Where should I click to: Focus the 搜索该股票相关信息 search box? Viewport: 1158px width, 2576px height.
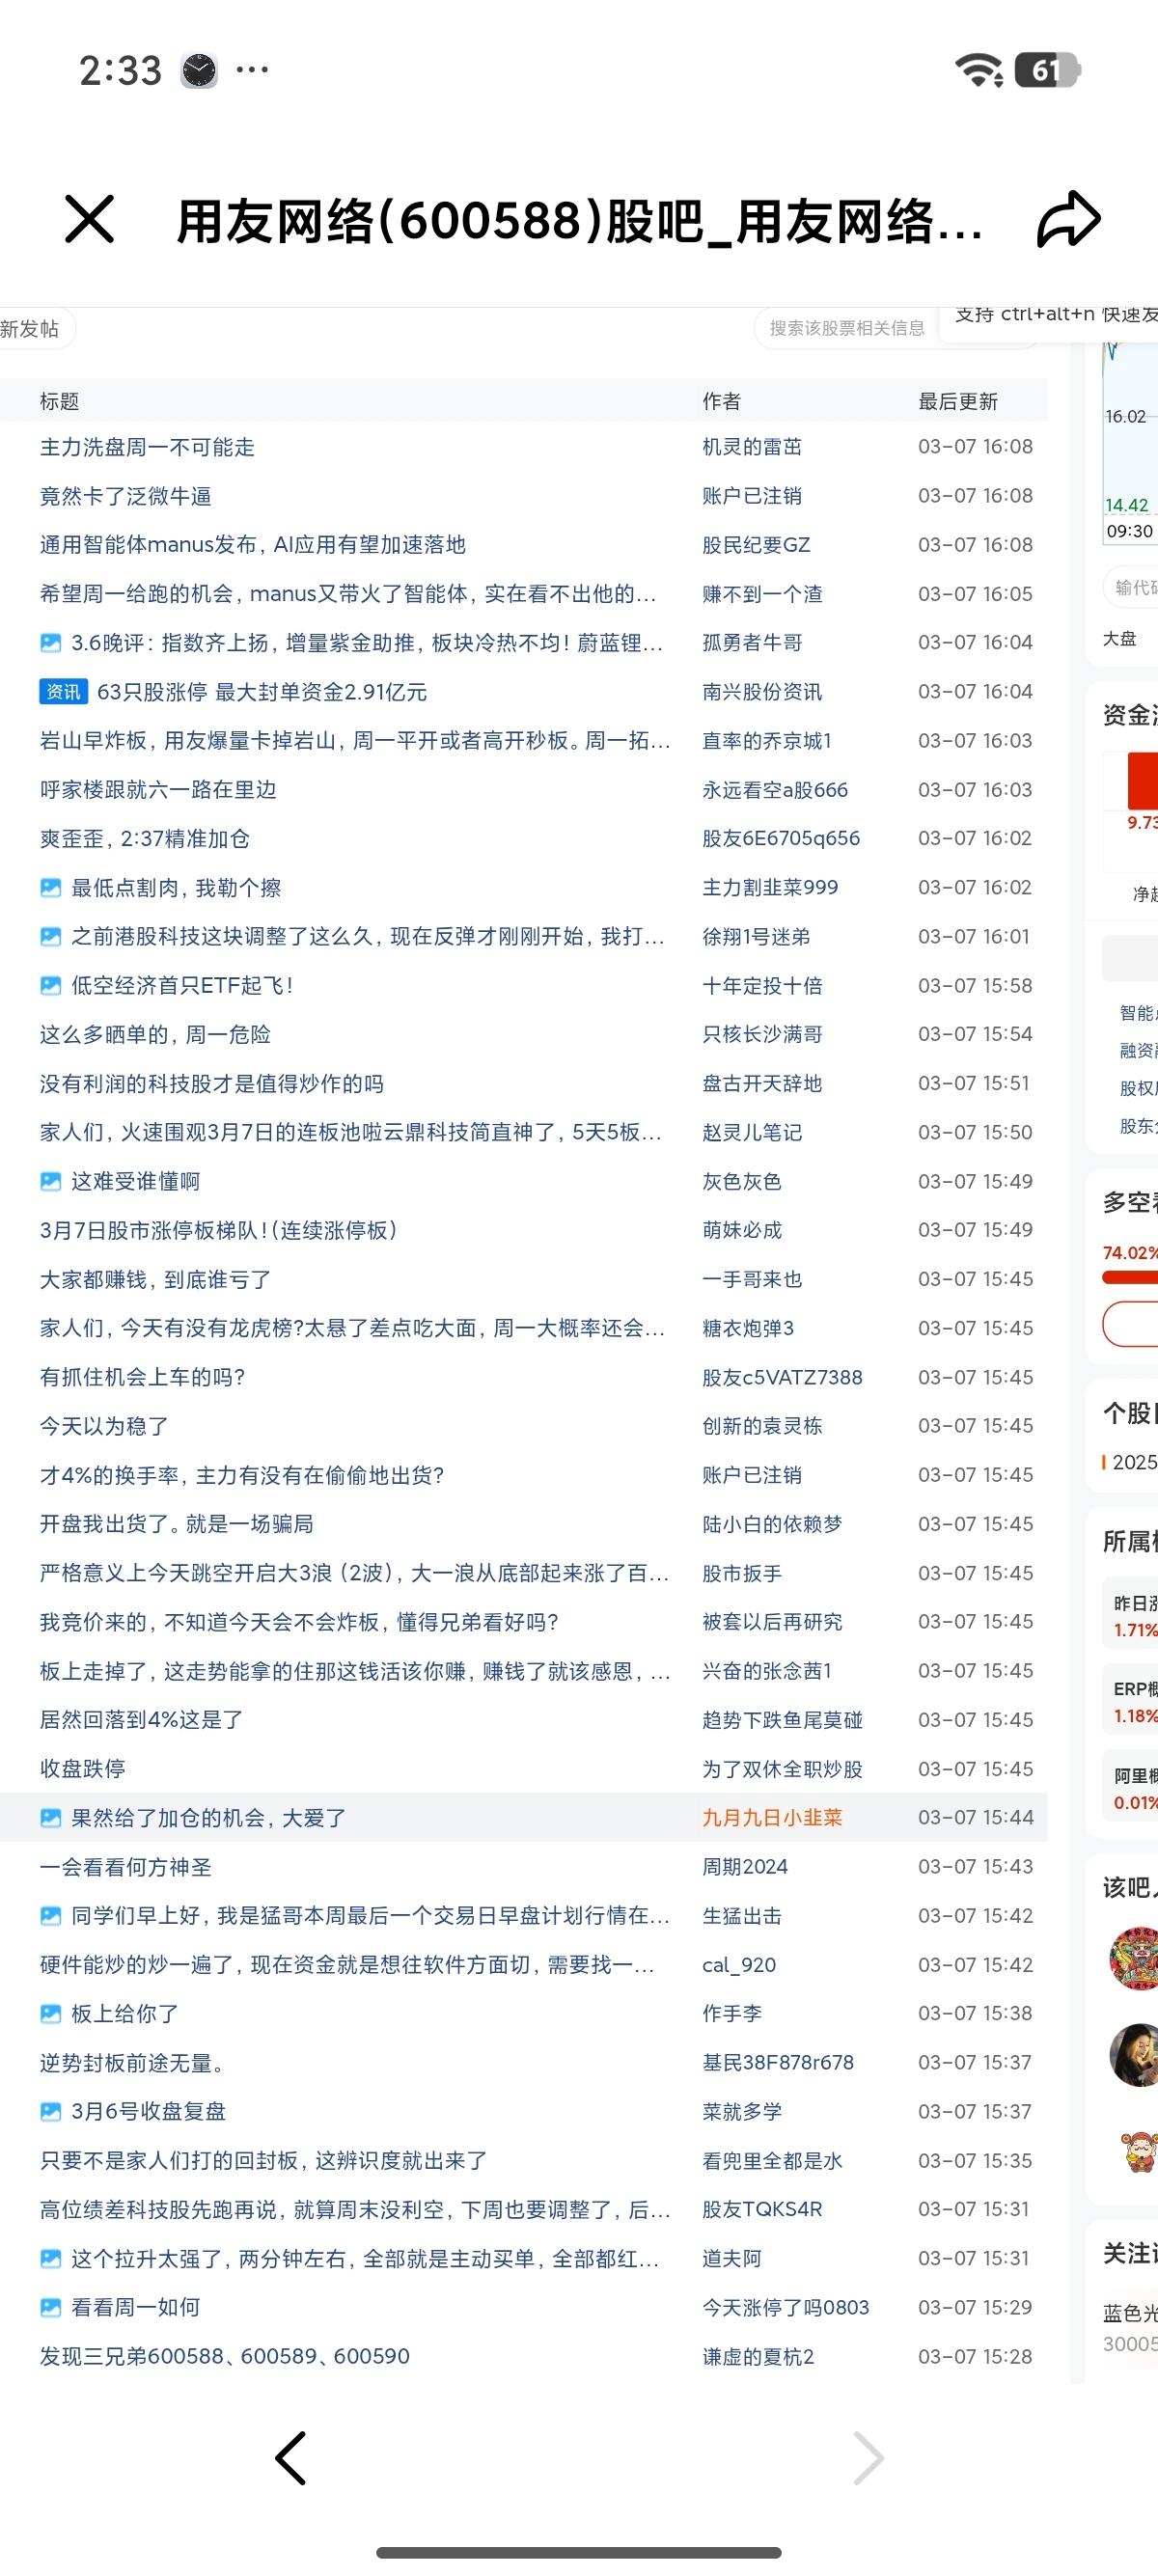pyautogui.click(x=846, y=328)
